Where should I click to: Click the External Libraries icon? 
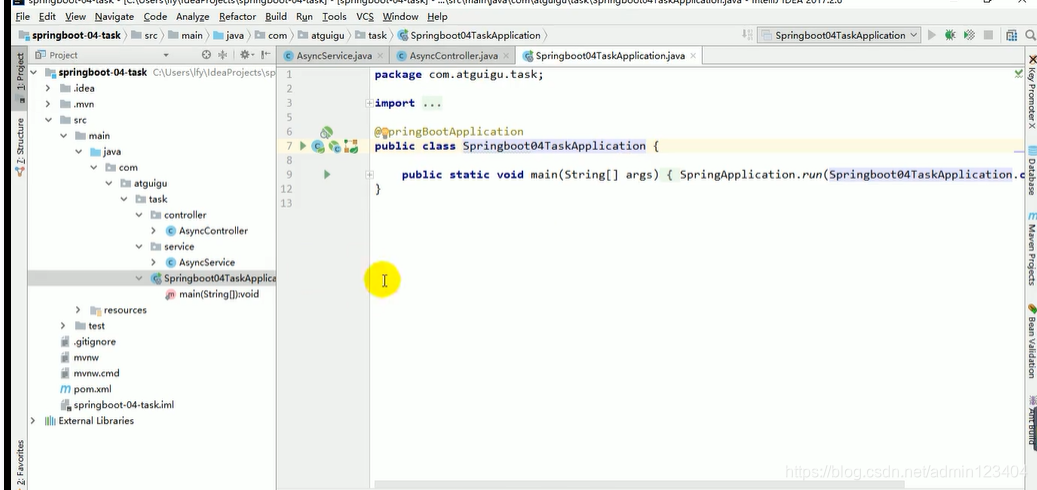tap(50, 421)
